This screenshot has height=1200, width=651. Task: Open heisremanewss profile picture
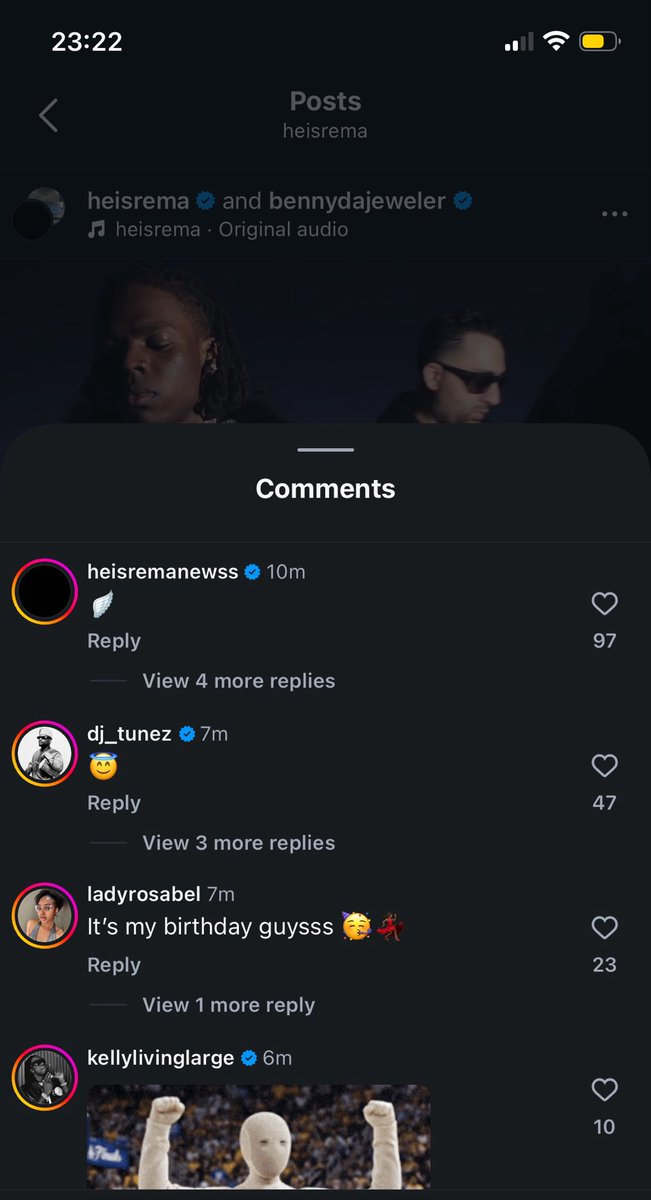pos(44,594)
